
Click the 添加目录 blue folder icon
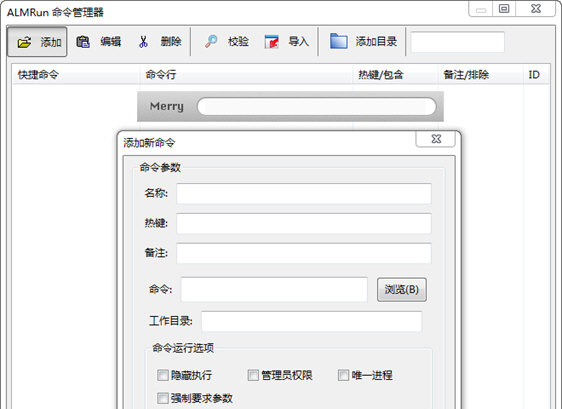coord(339,41)
